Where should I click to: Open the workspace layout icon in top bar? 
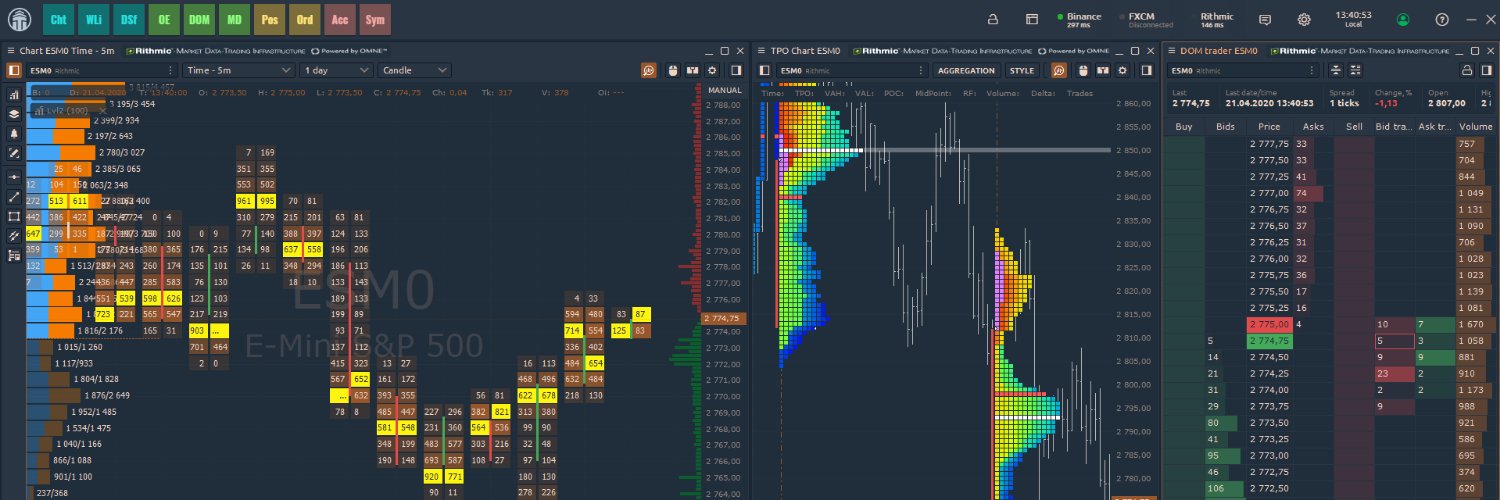(1031, 19)
